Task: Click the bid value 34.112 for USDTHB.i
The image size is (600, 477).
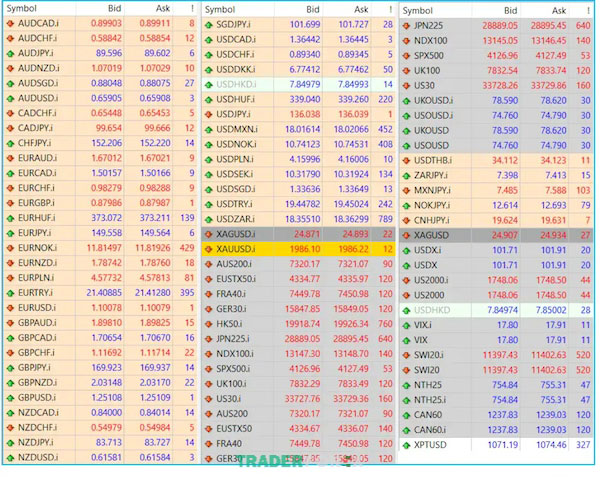Action: coord(505,161)
